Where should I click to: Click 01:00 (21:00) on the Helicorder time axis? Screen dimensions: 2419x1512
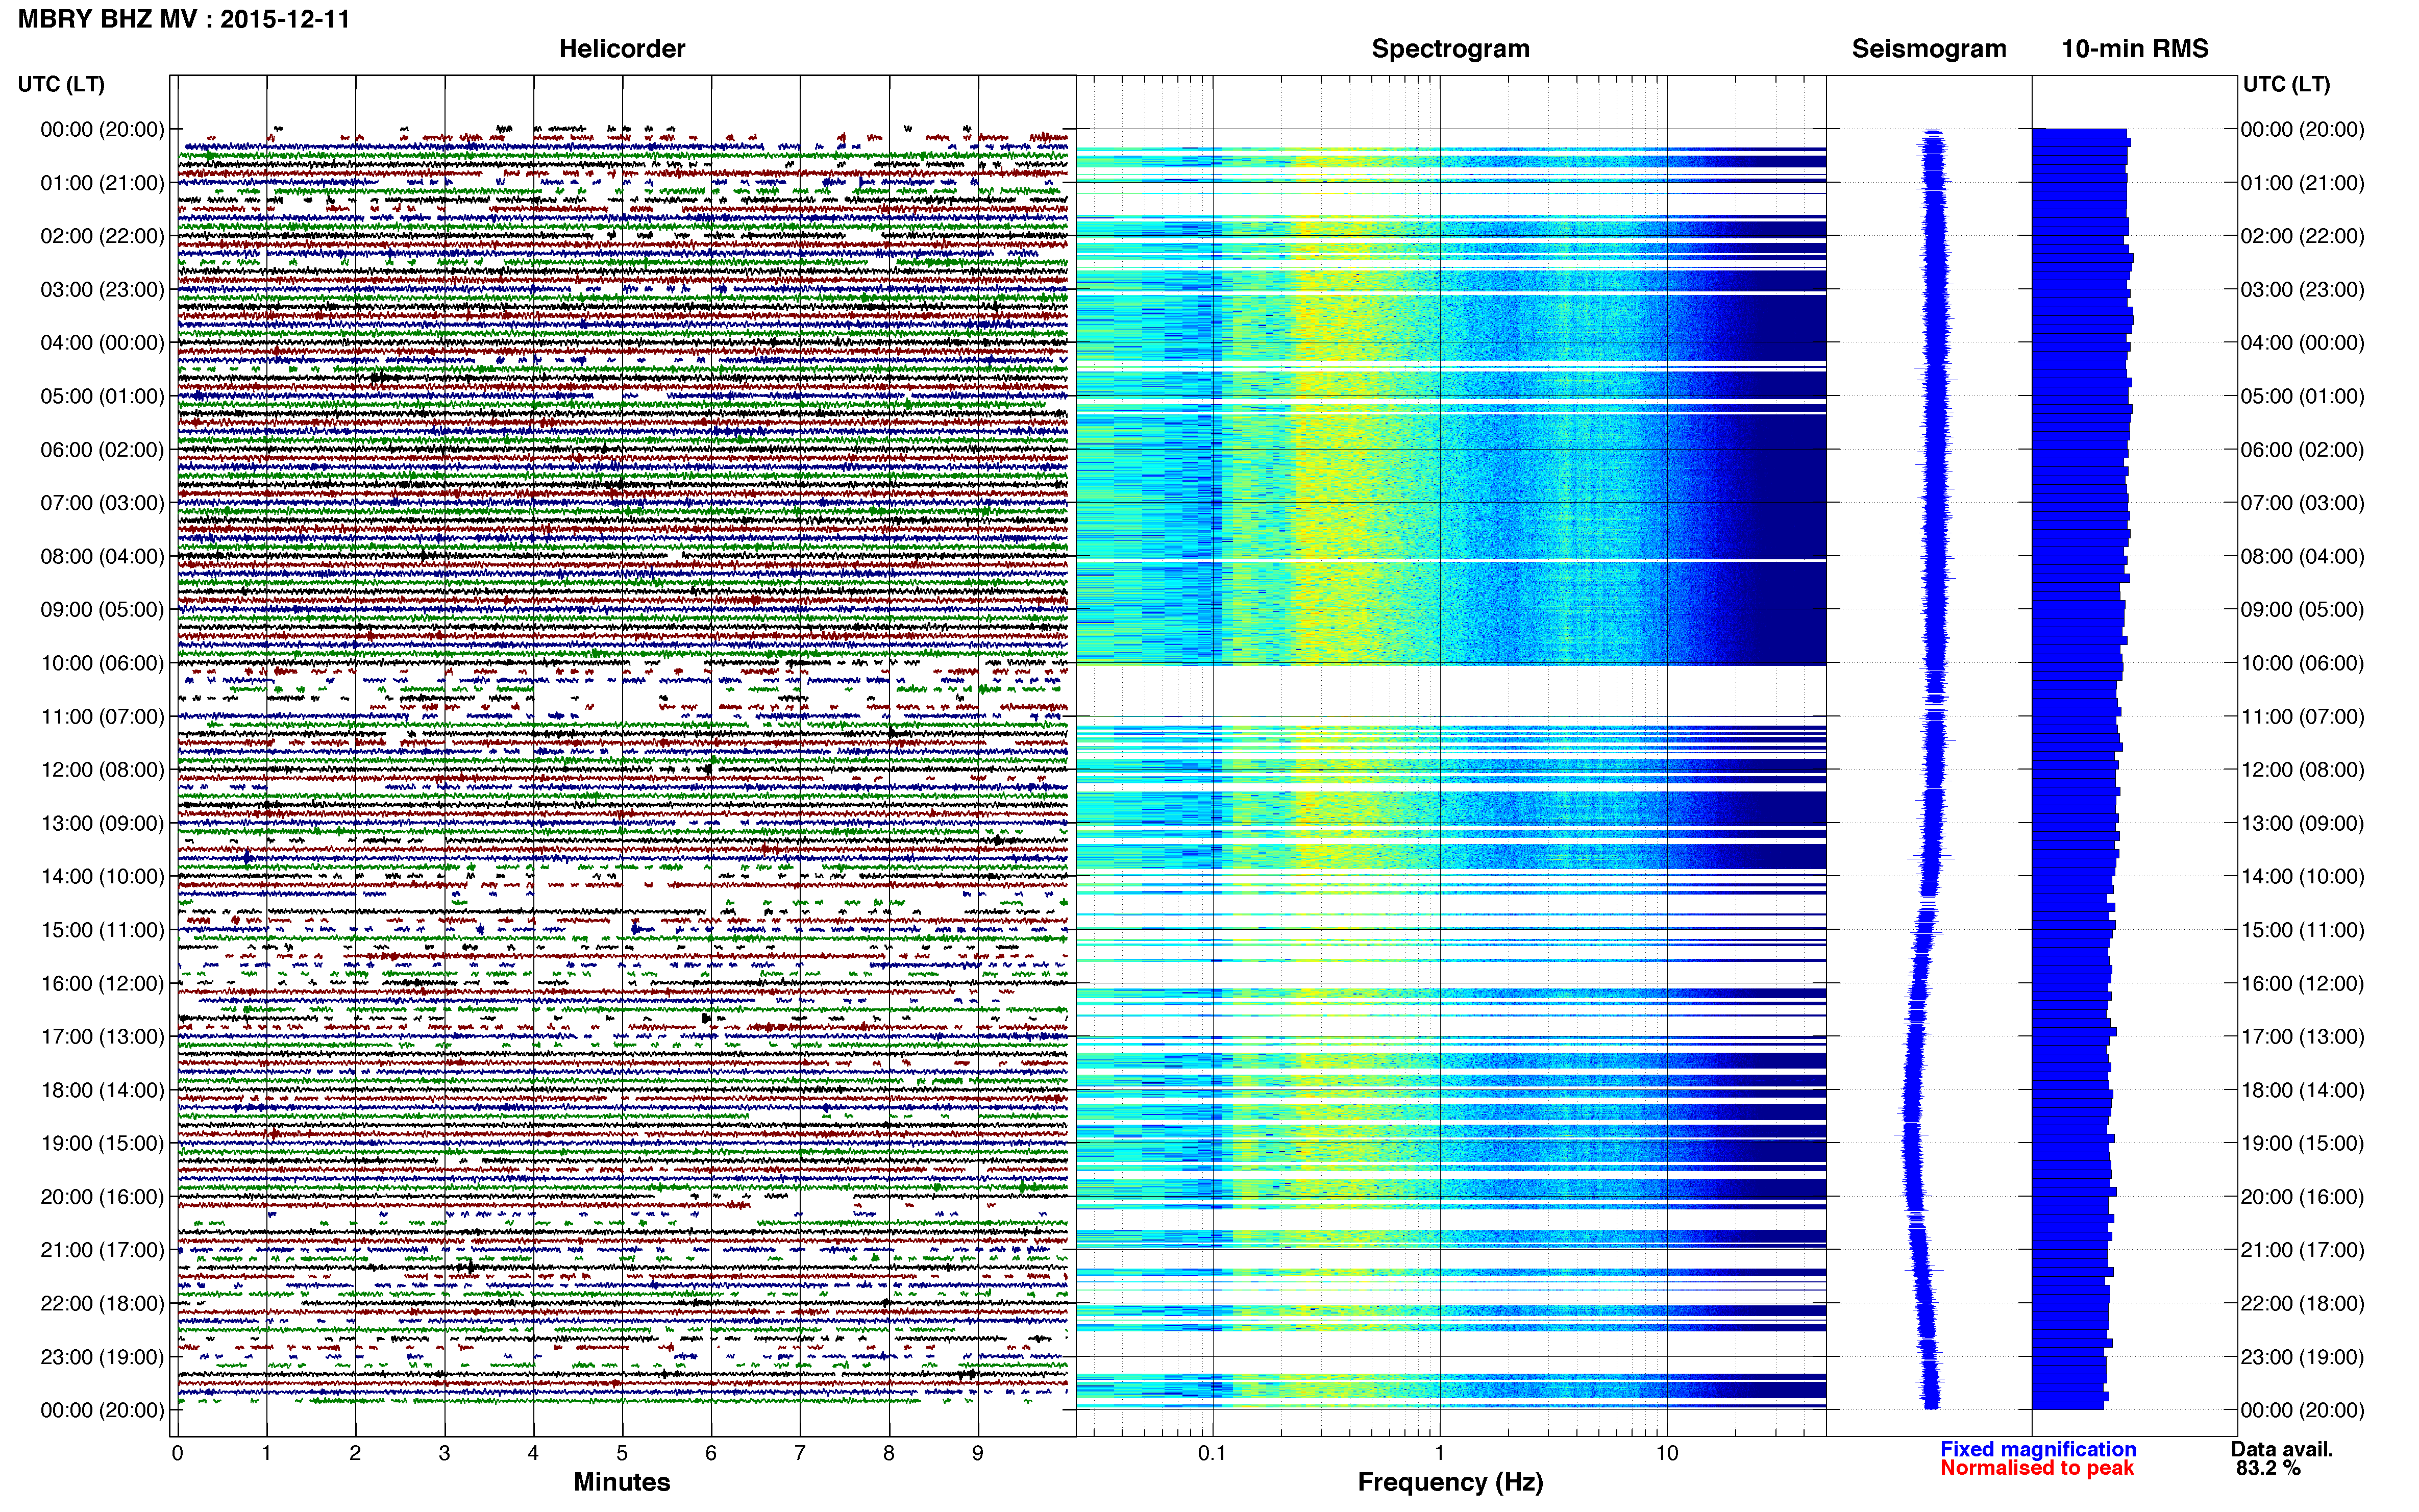(102, 183)
